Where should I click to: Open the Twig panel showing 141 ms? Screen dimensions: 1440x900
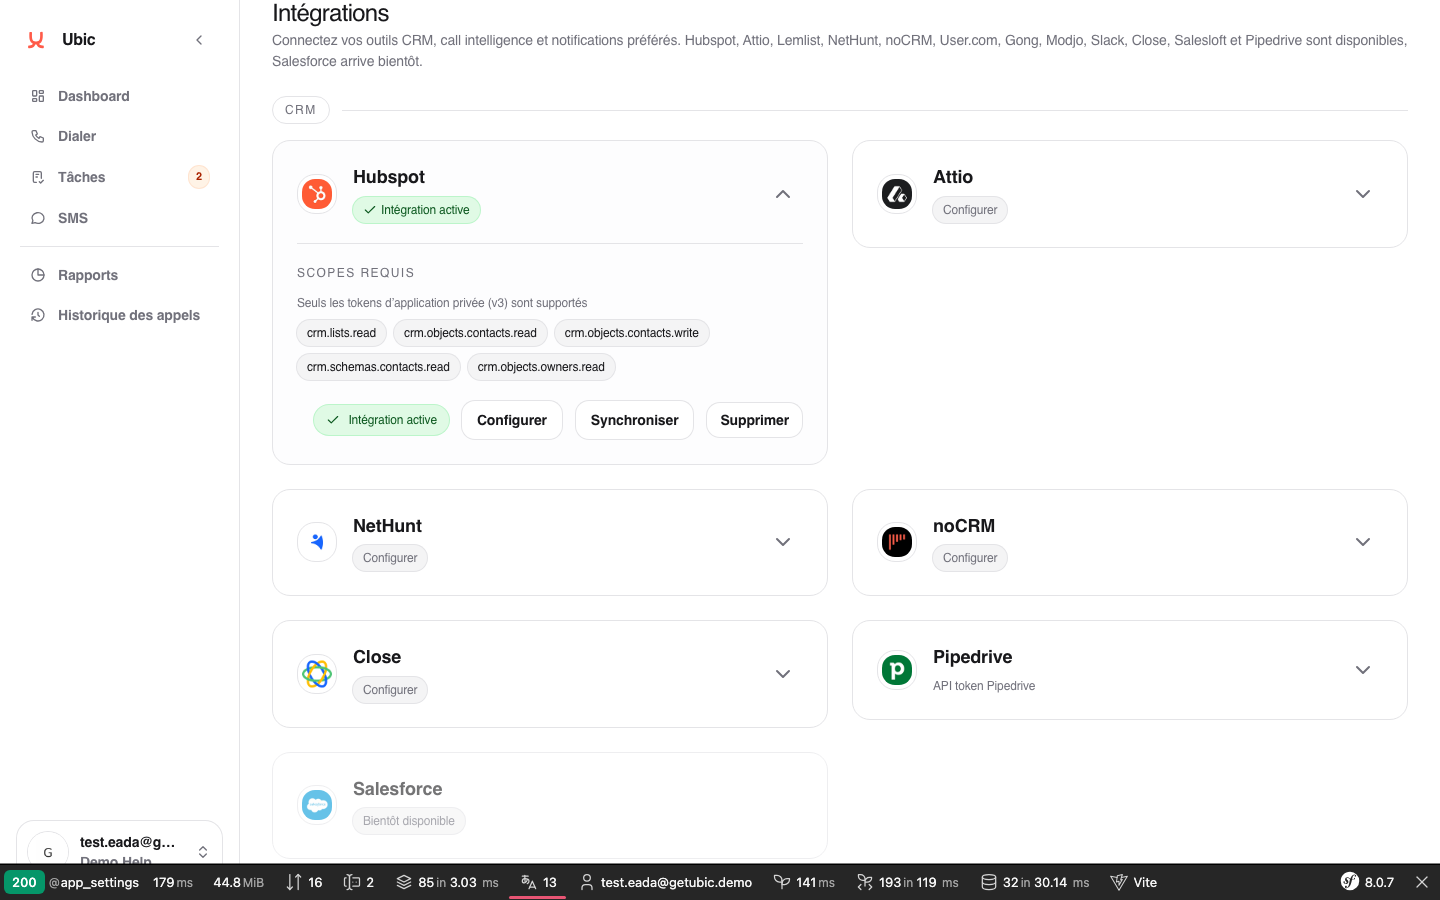pyautogui.click(x=804, y=882)
